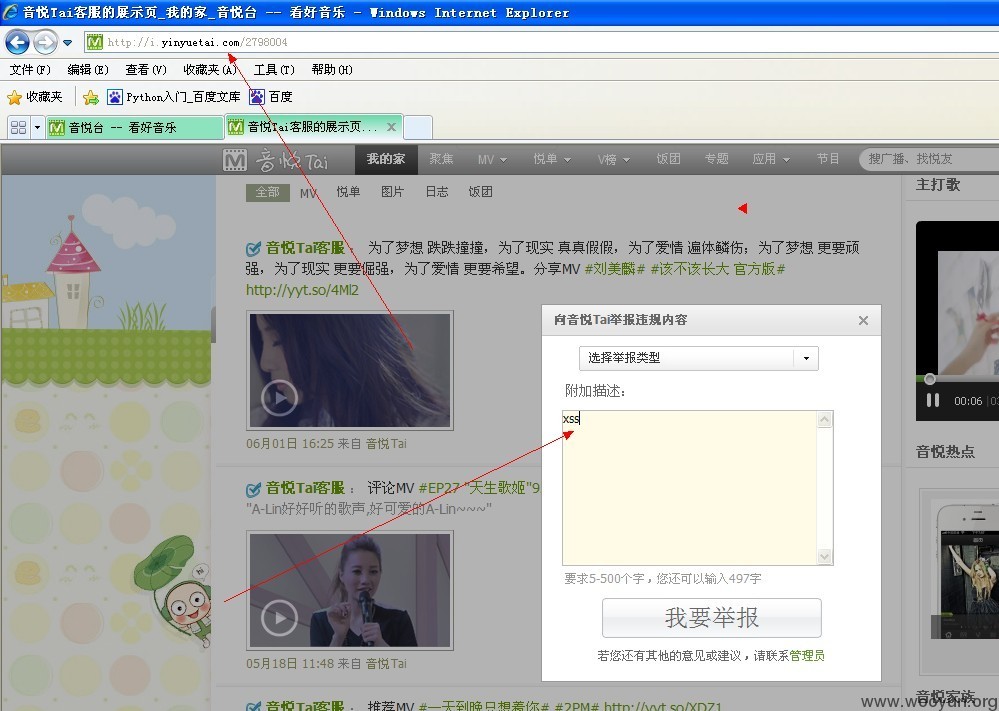Select the MV feed filter
This screenshot has height=711, width=999.
click(x=308, y=192)
